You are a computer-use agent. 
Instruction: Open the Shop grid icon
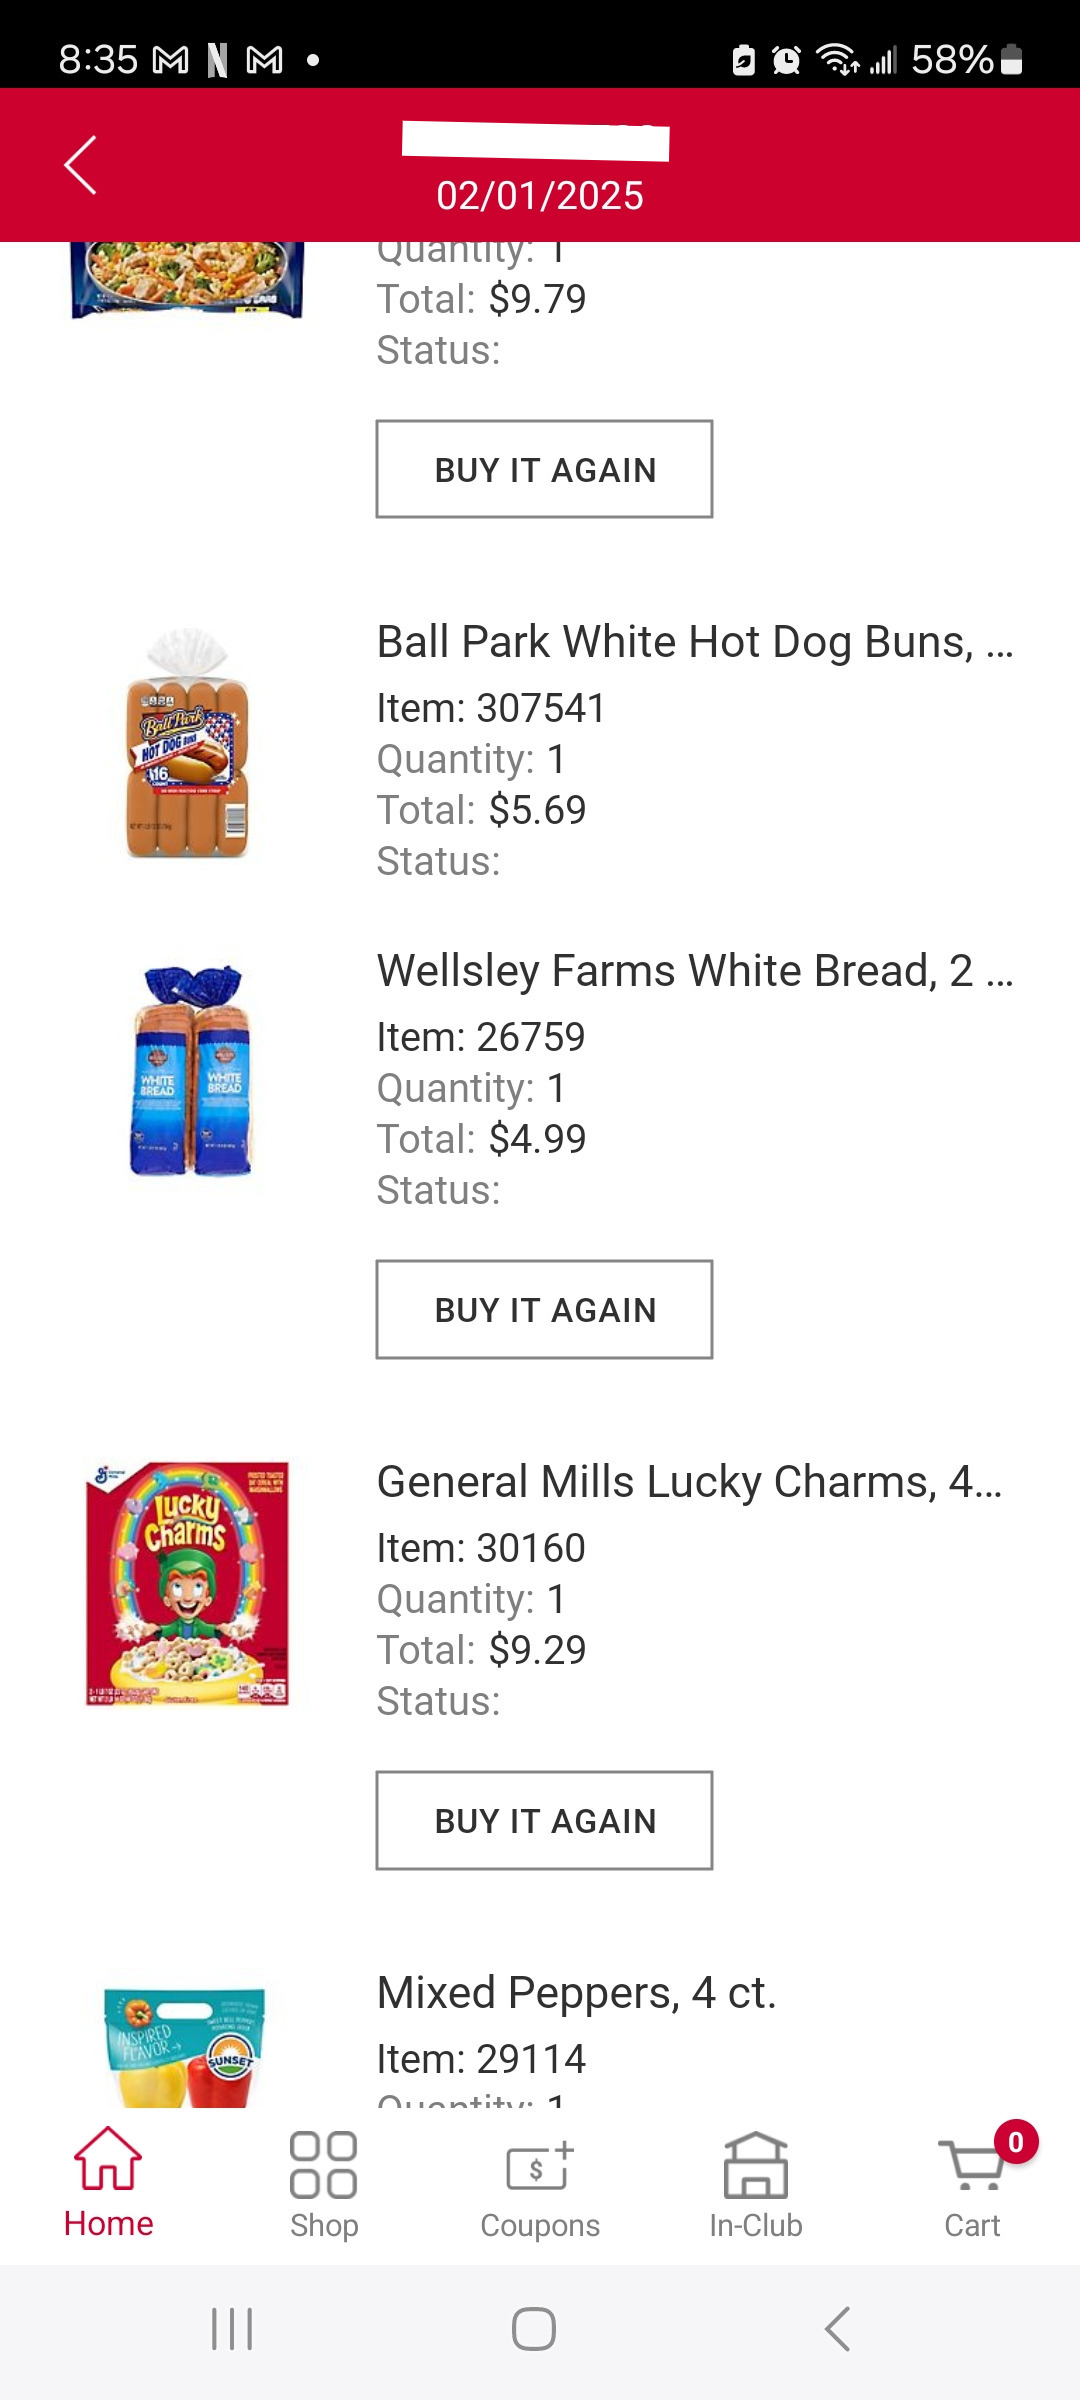click(323, 2165)
